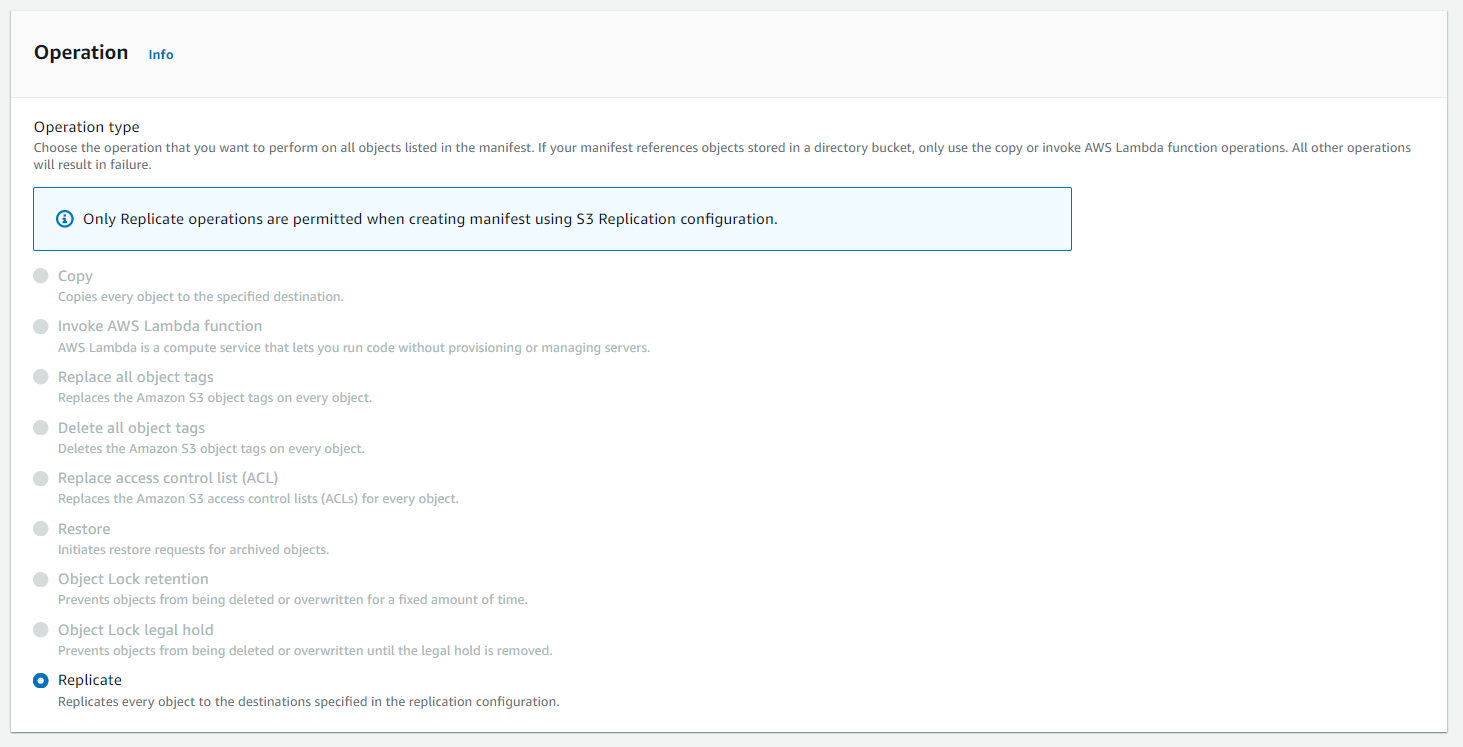
Task: Click the Only Replicate operations permitted notice text
Action: pos(430,219)
